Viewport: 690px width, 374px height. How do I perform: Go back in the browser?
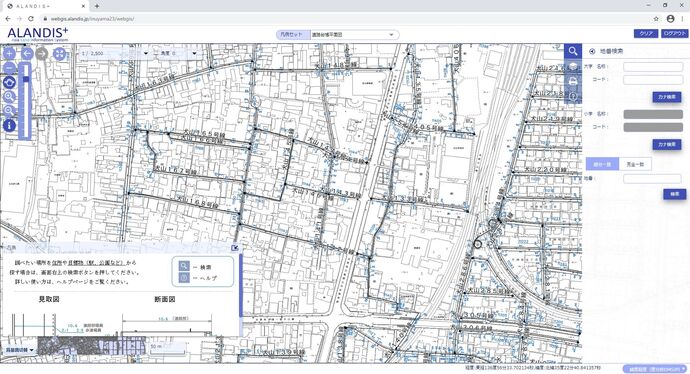pyautogui.click(x=8, y=19)
